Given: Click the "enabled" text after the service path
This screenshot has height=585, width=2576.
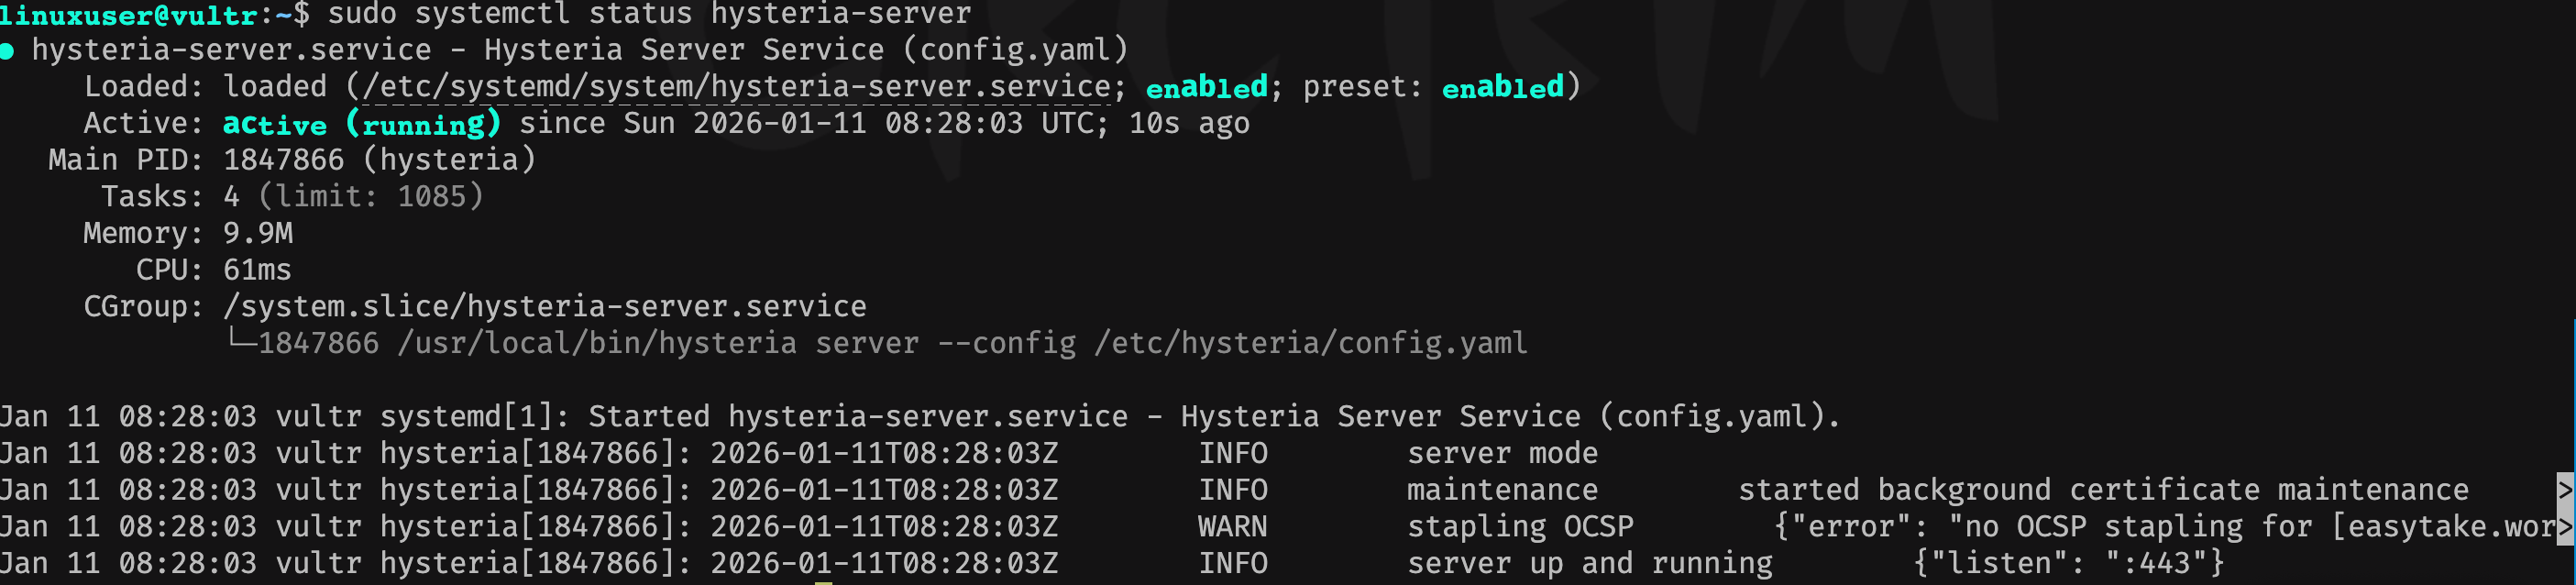Looking at the screenshot, I should point(1206,88).
